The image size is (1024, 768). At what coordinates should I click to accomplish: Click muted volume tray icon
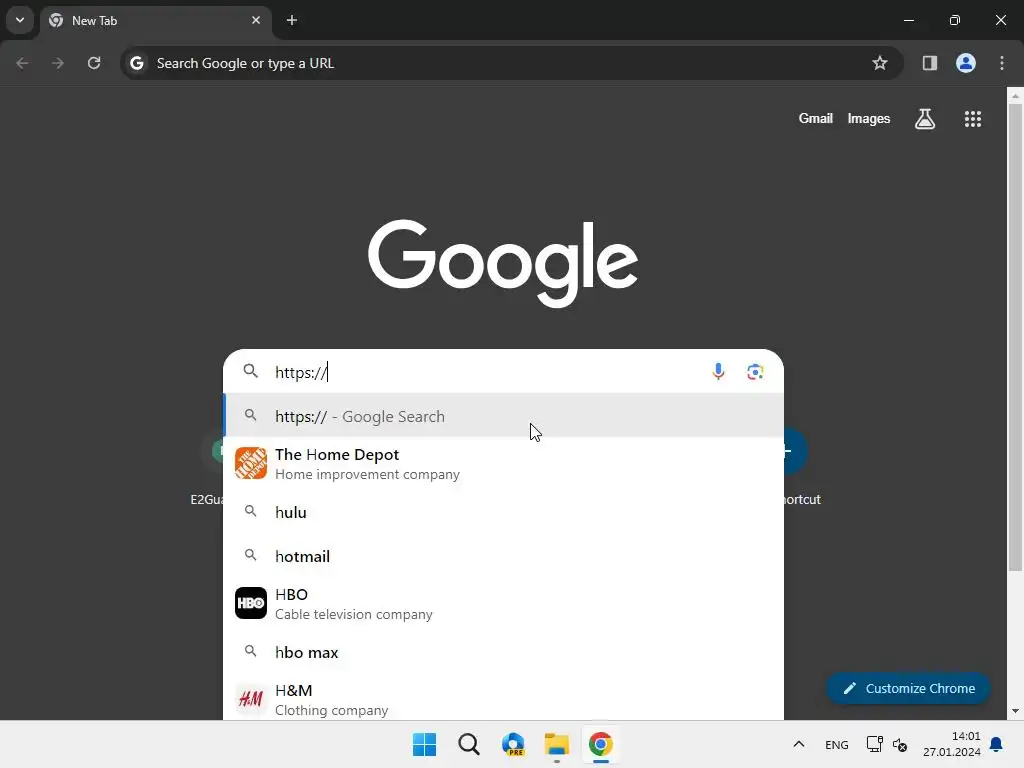pos(900,744)
